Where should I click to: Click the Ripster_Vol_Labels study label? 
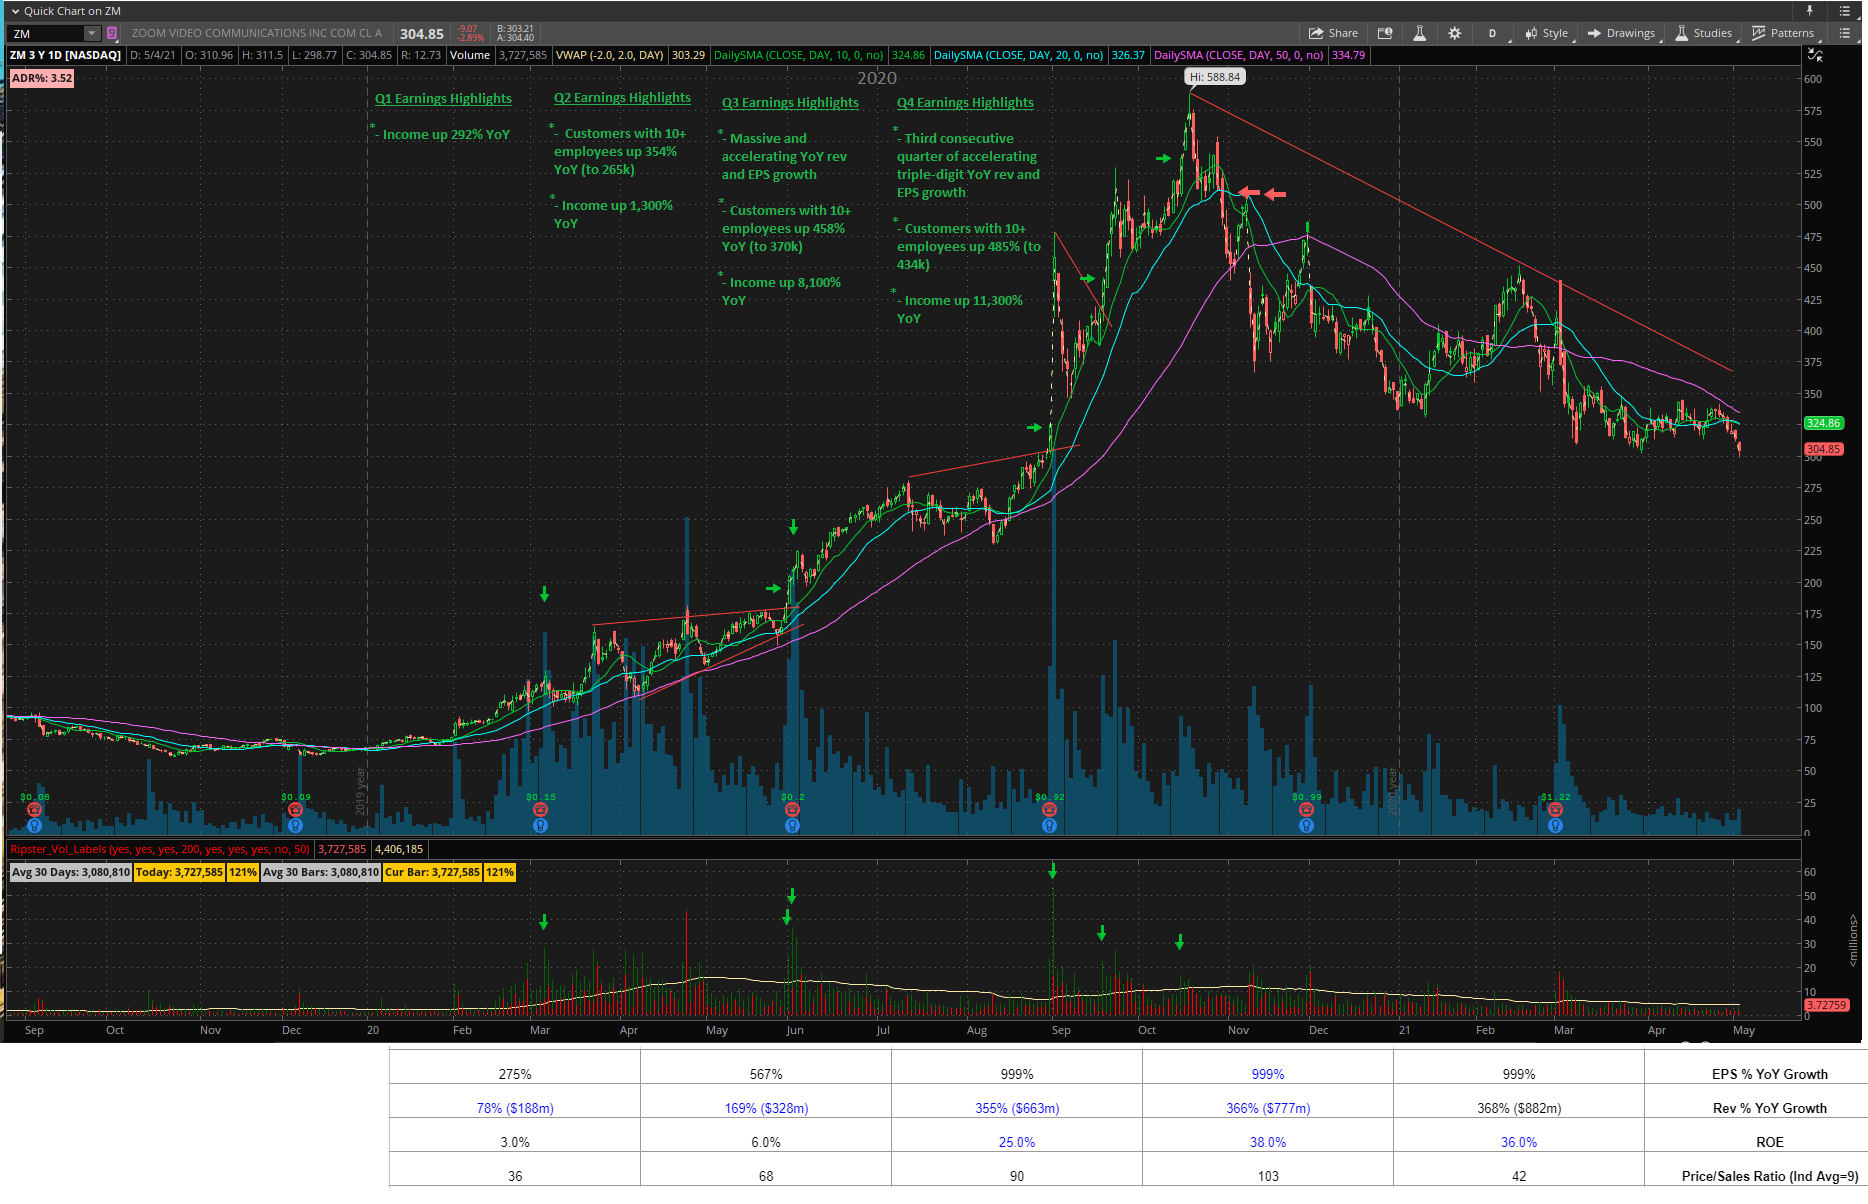160,849
